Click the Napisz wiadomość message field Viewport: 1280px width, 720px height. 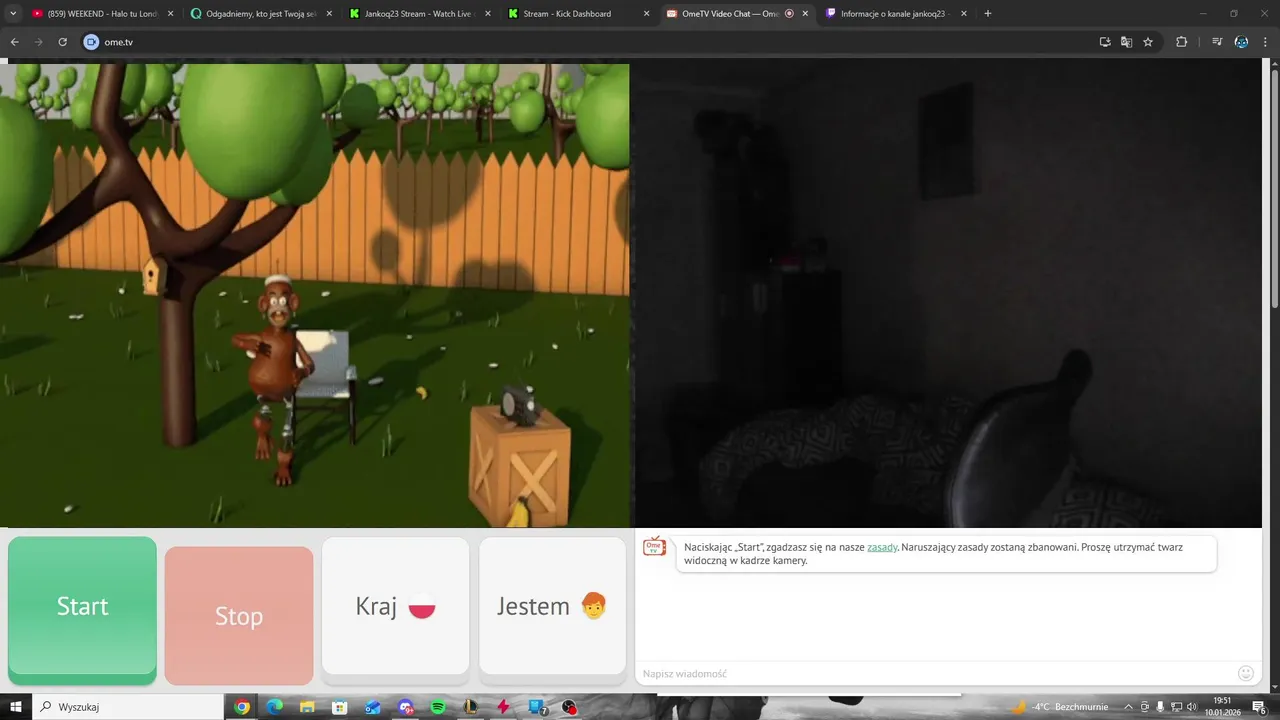point(935,674)
